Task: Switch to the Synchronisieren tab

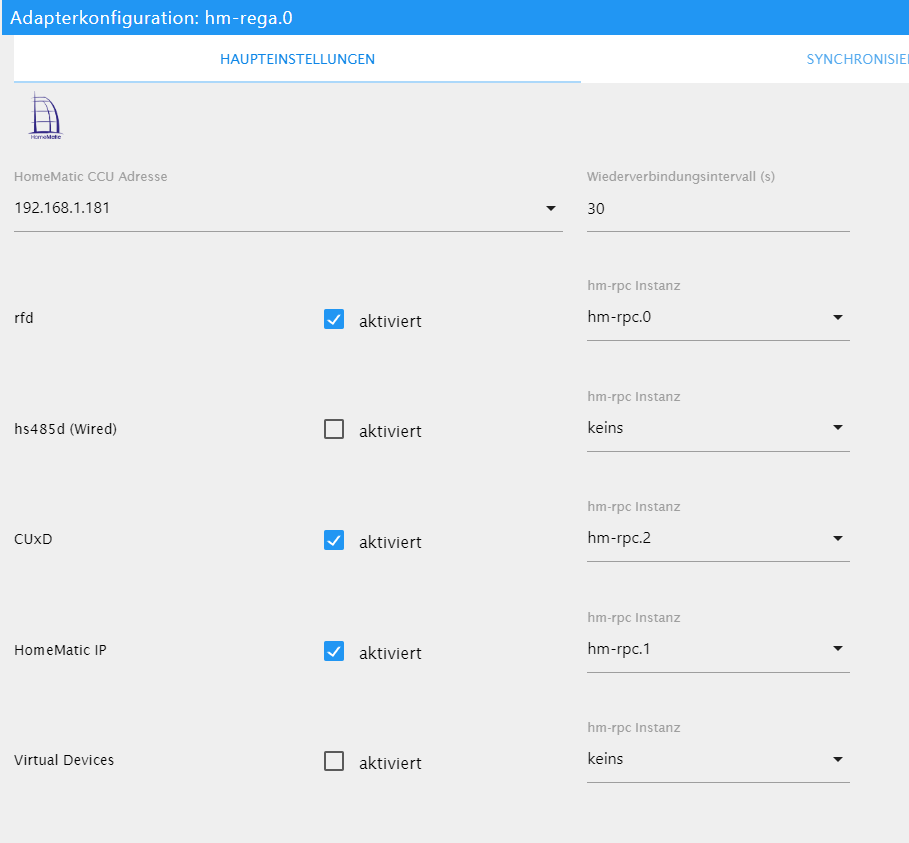Action: pyautogui.click(x=856, y=60)
